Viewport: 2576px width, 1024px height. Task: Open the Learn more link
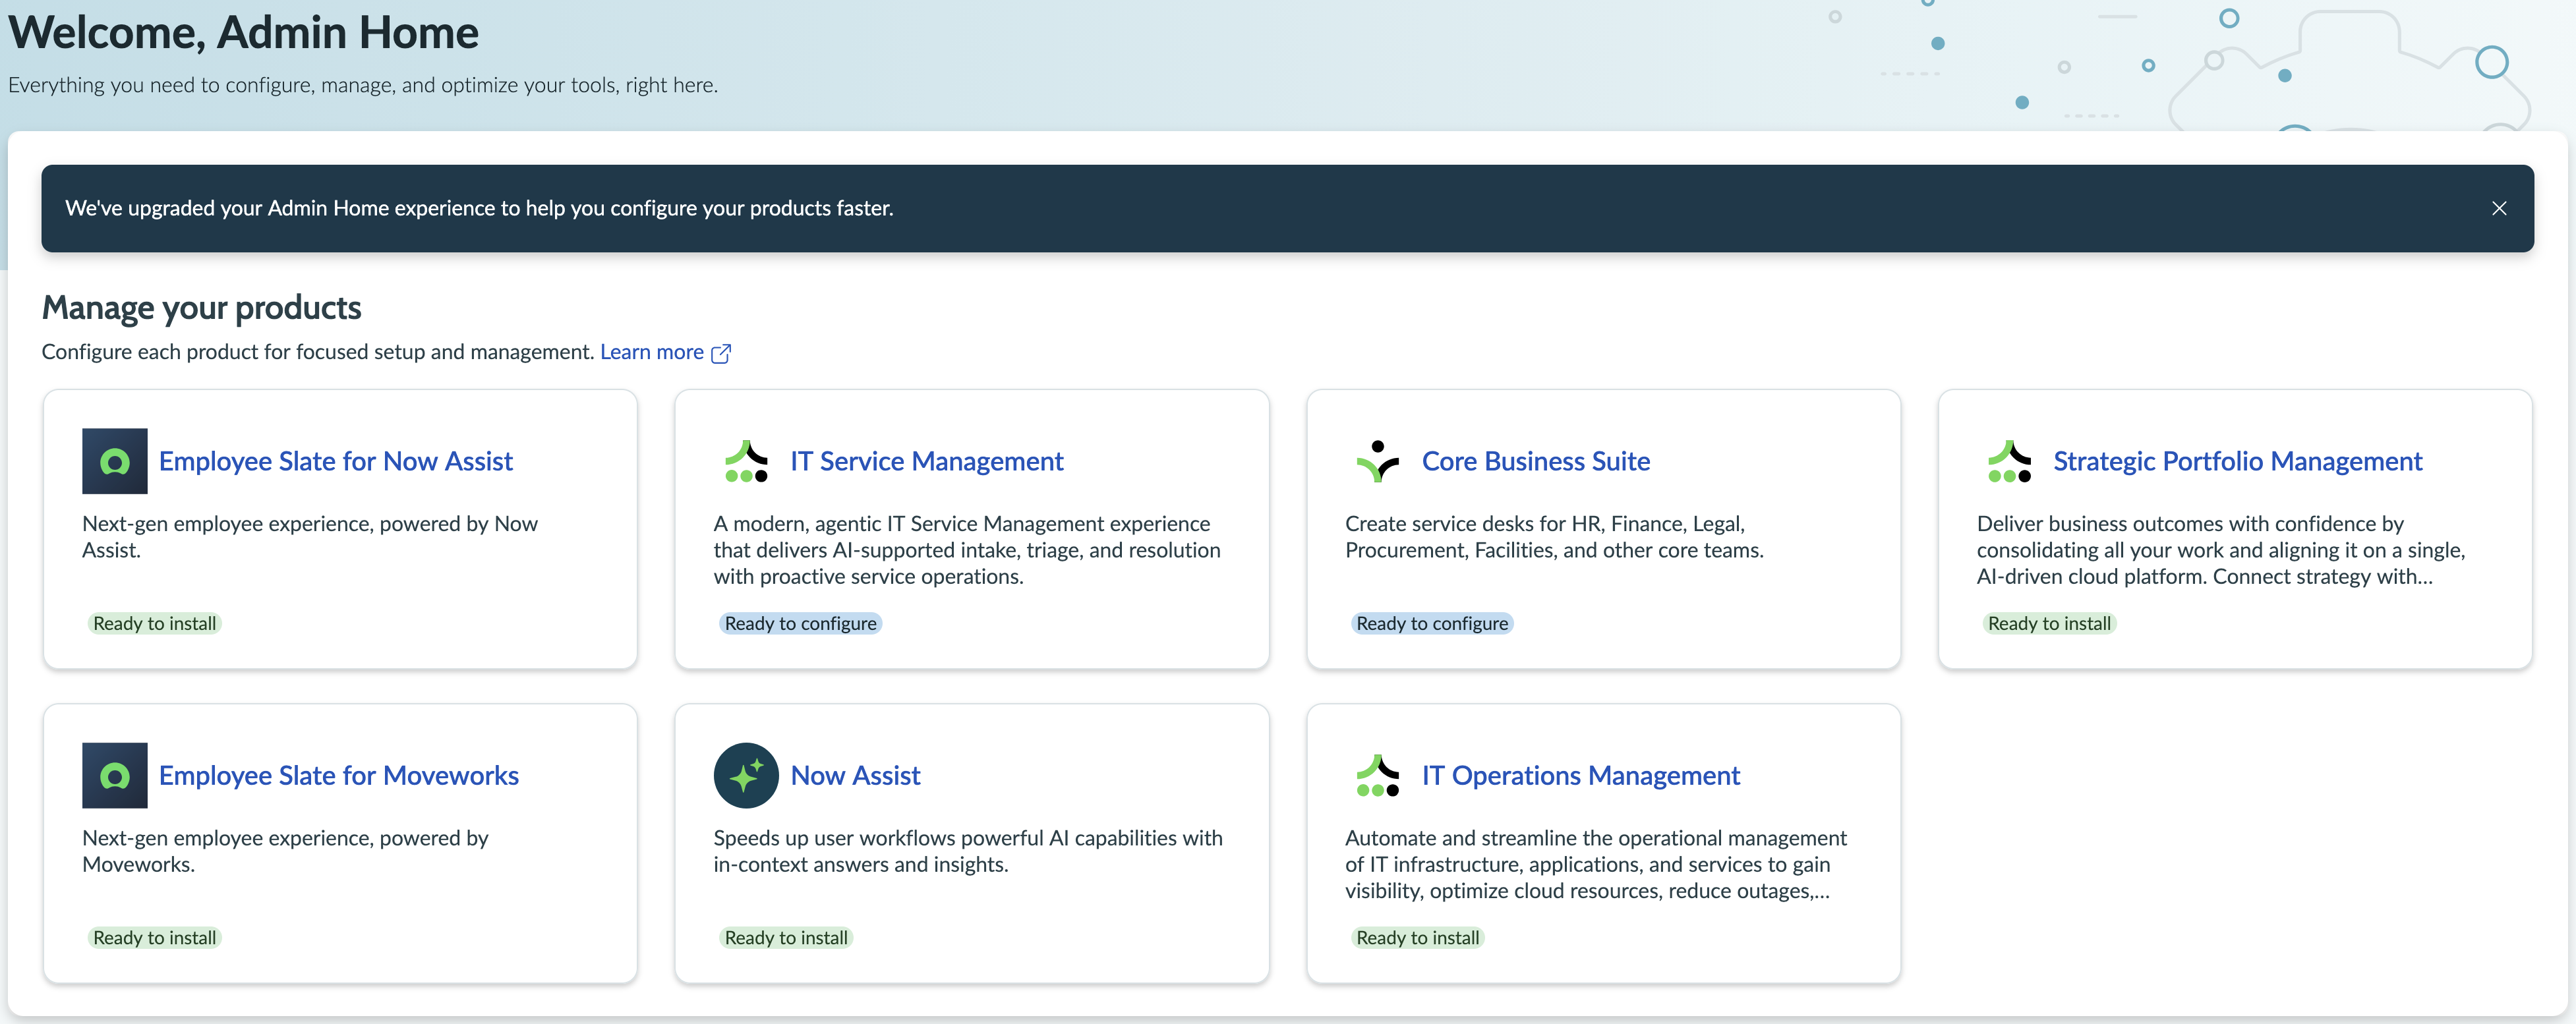pyautogui.click(x=652, y=352)
